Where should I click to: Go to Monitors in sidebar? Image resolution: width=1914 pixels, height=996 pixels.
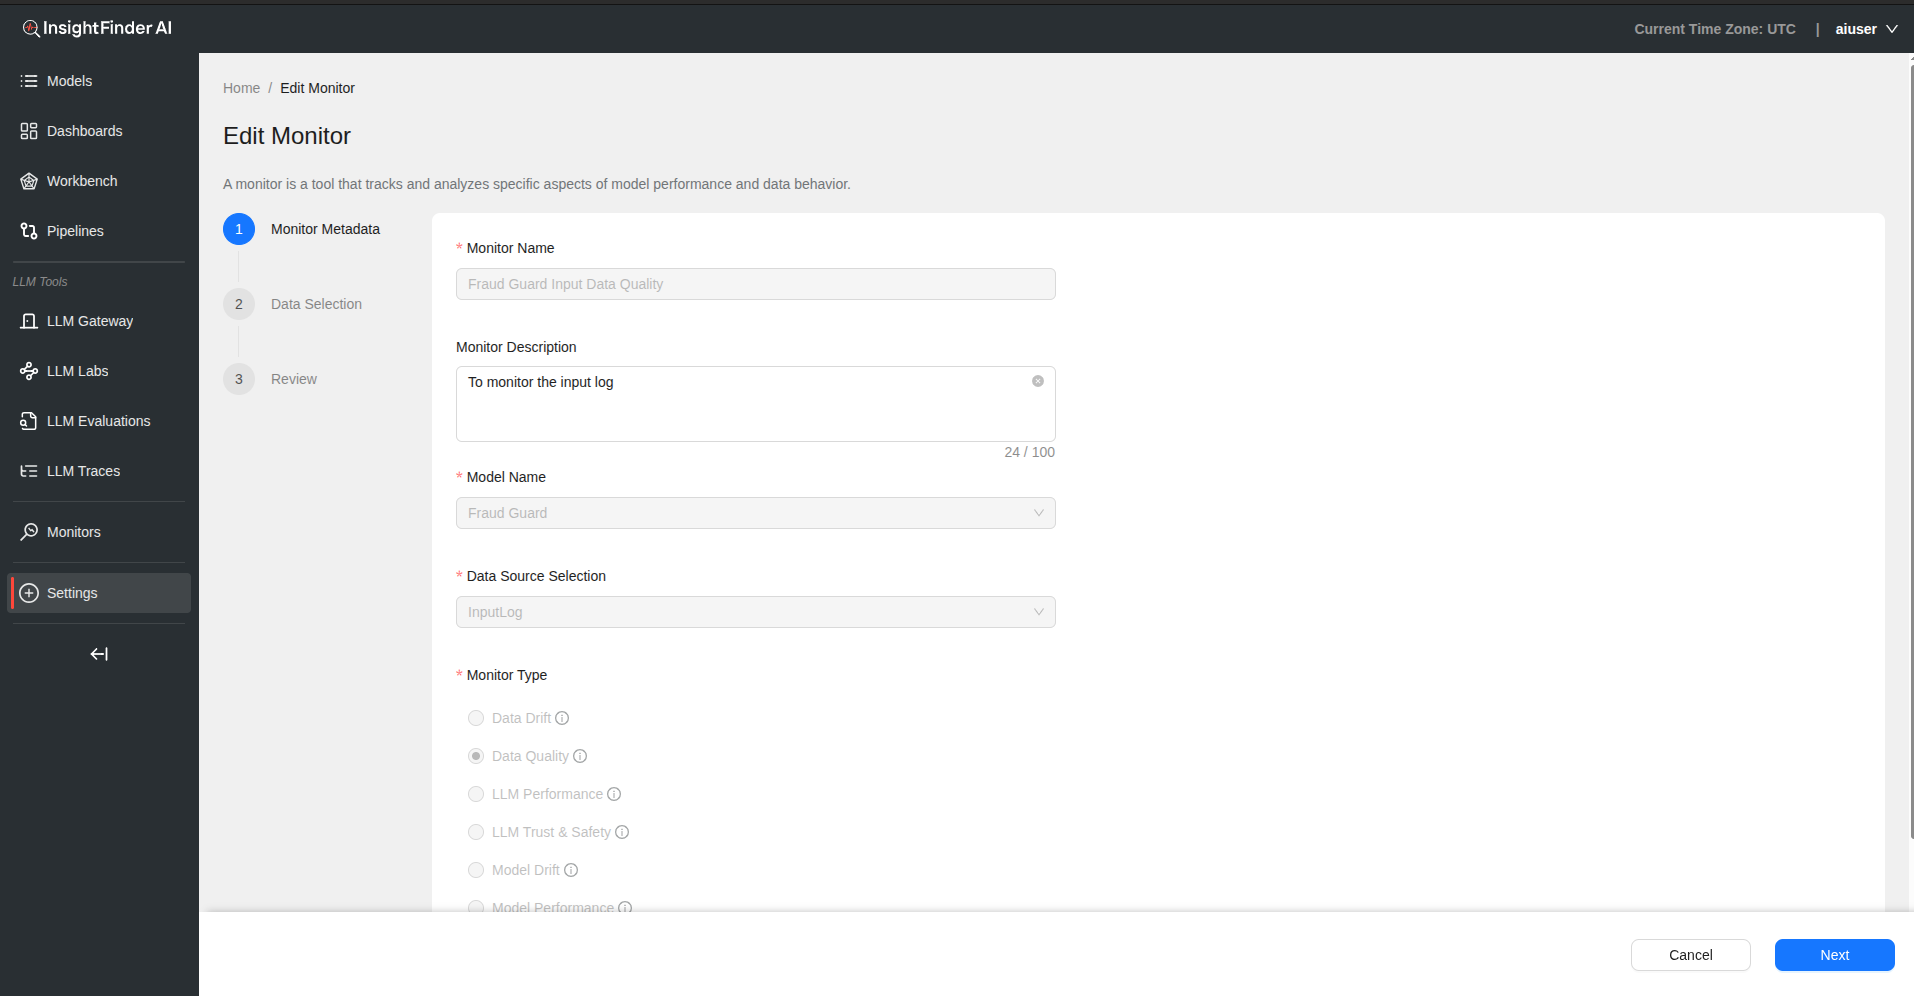[x=73, y=532]
